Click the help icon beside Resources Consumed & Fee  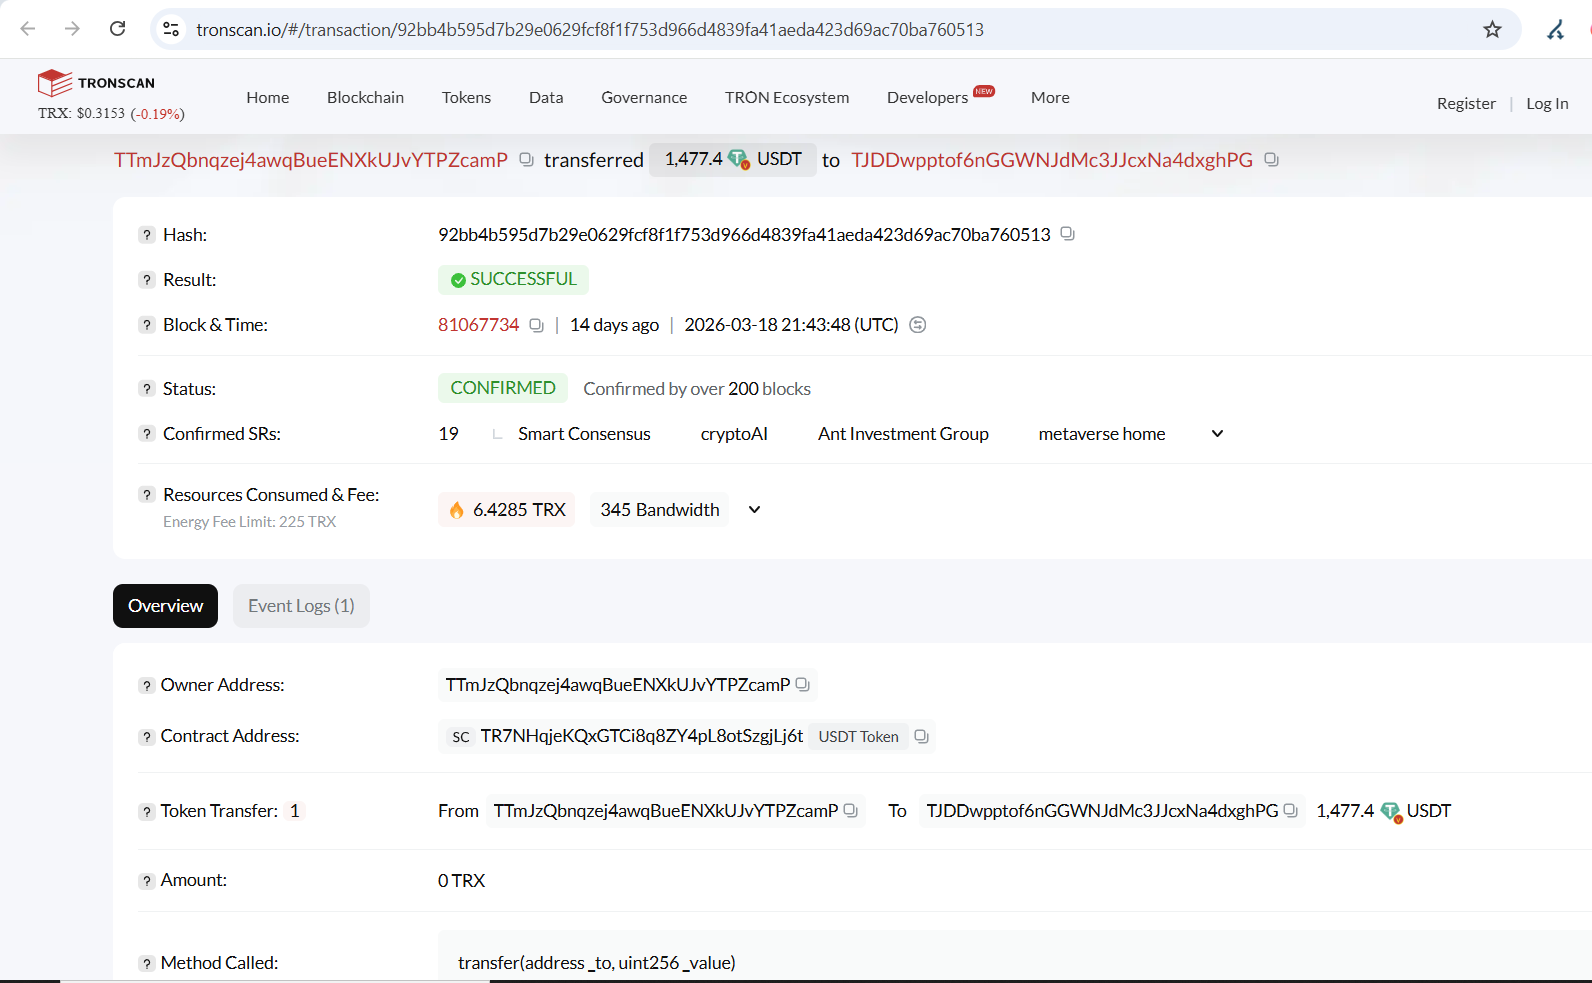147,495
